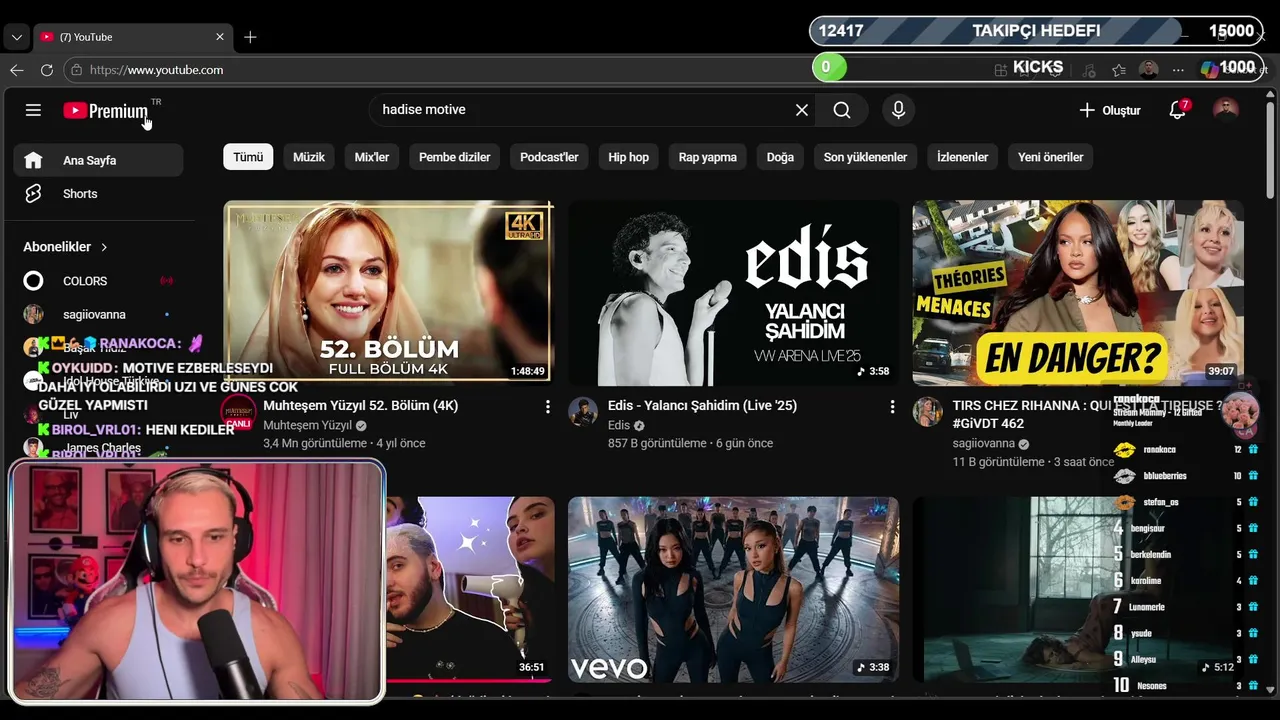Play the En Danger? Rihanna thumbnail

pyautogui.click(x=1077, y=293)
